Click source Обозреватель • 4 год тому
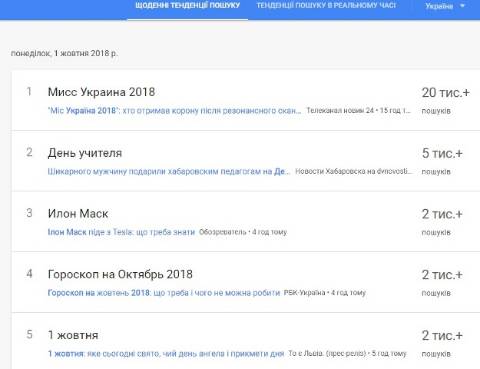The height and width of the screenshot is (369, 480). click(243, 232)
